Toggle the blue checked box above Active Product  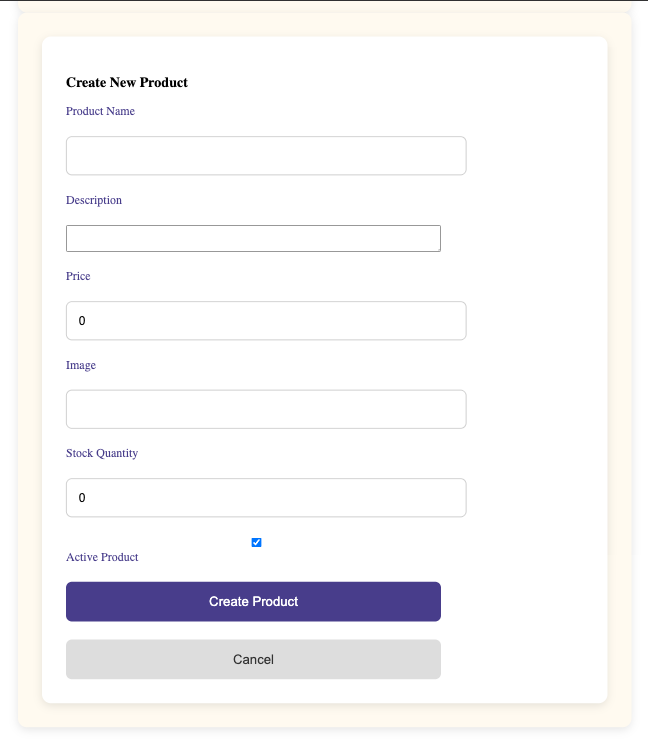256,542
